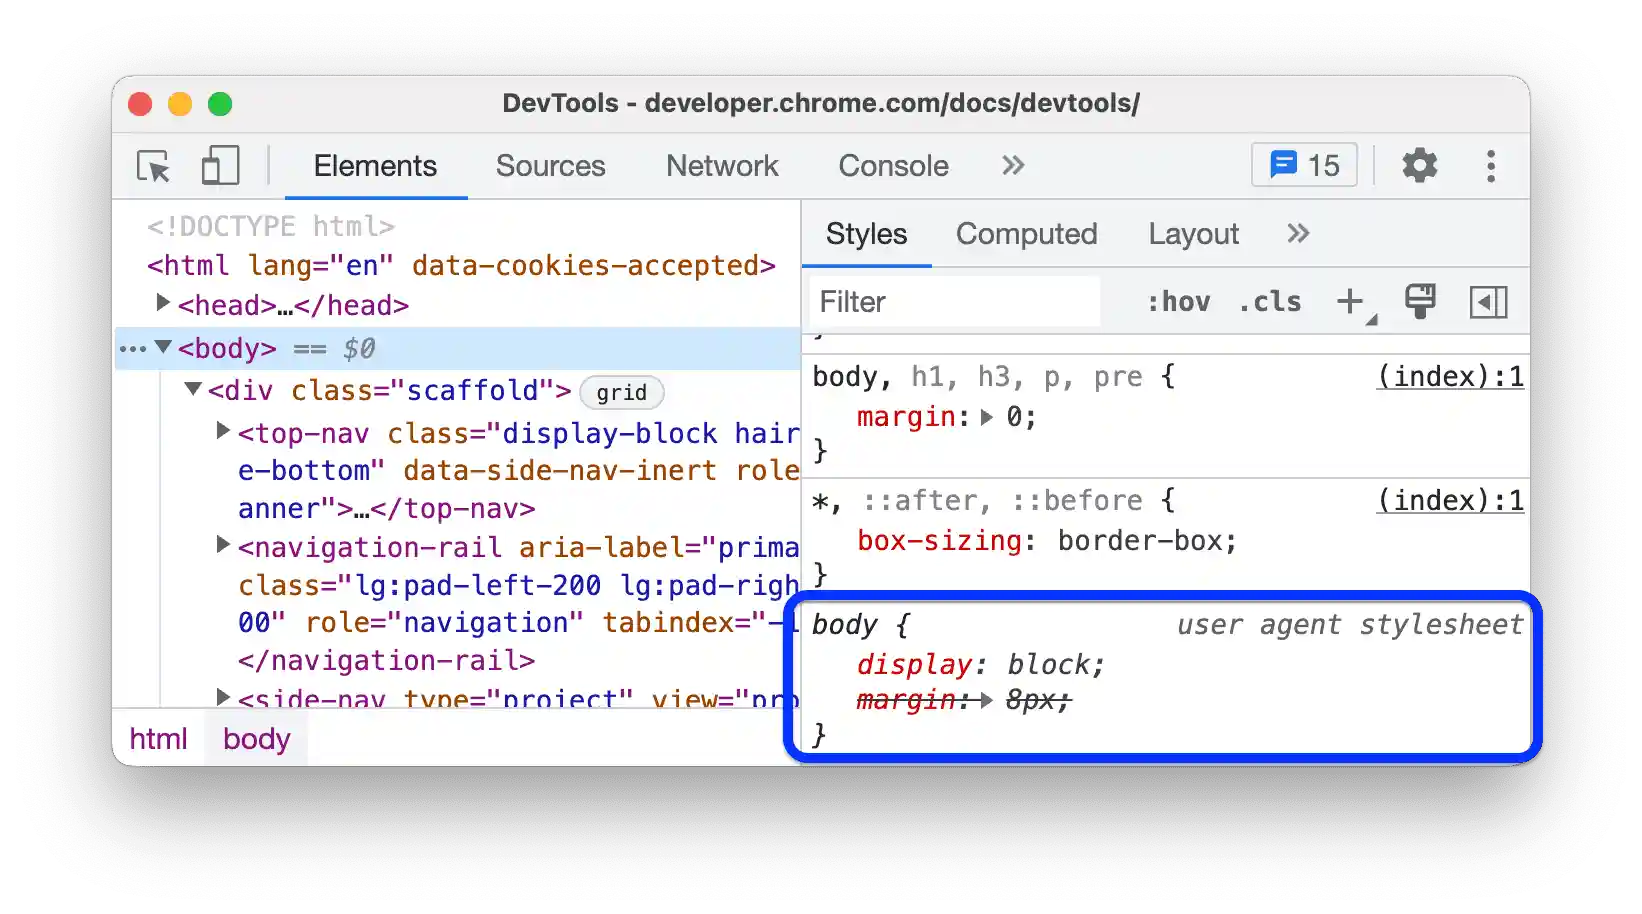
Task: Toggle element state with :hov
Action: [1180, 301]
